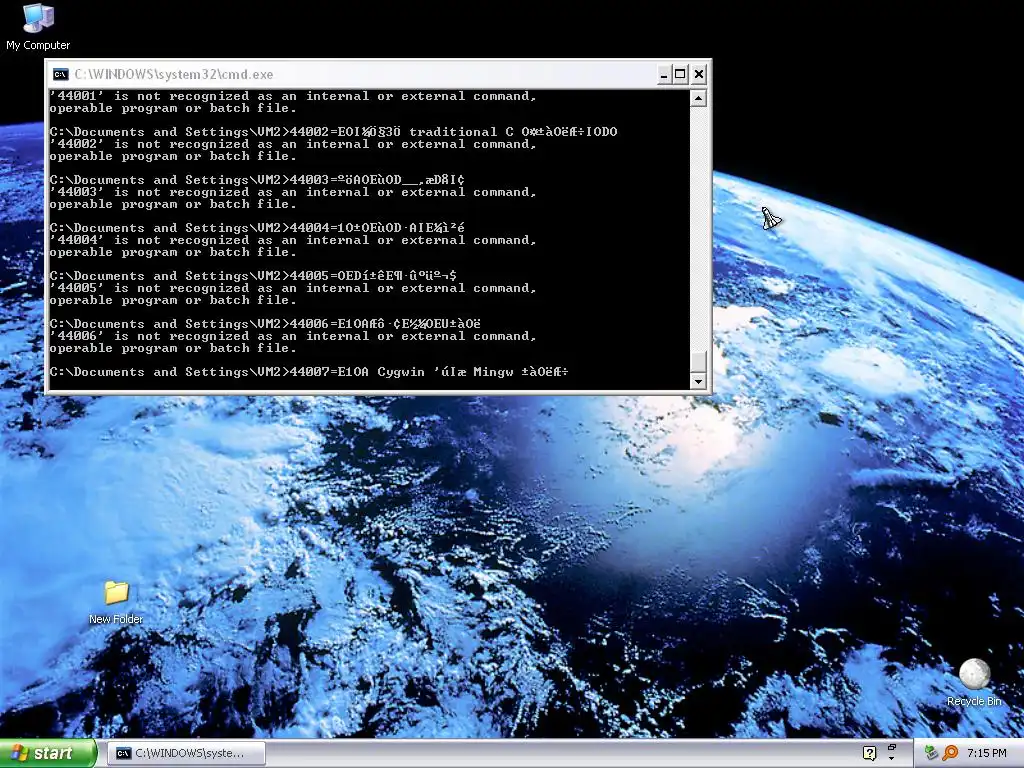The height and width of the screenshot is (768, 1024).
Task: Click the console scrollbar up arrow
Action: 698,99
